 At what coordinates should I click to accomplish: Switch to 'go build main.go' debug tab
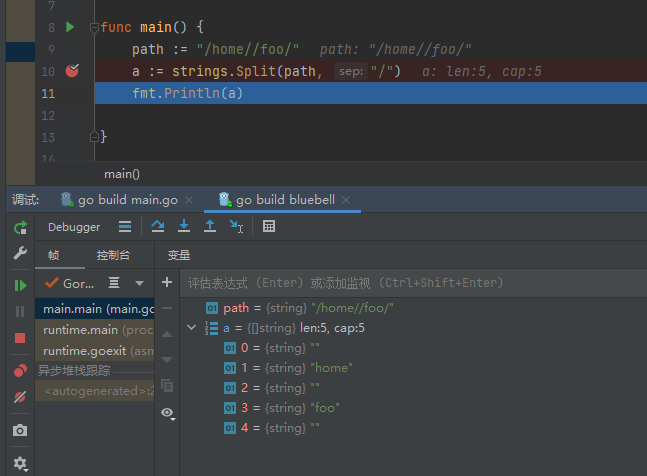119,200
